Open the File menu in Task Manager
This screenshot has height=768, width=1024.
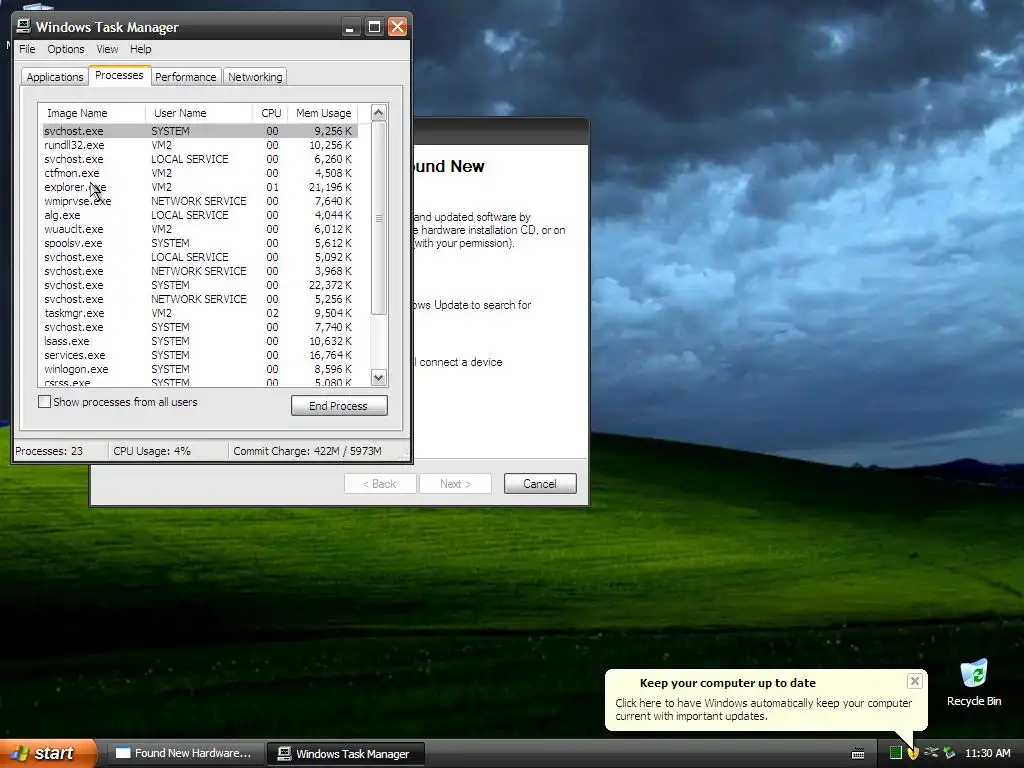[x=27, y=49]
